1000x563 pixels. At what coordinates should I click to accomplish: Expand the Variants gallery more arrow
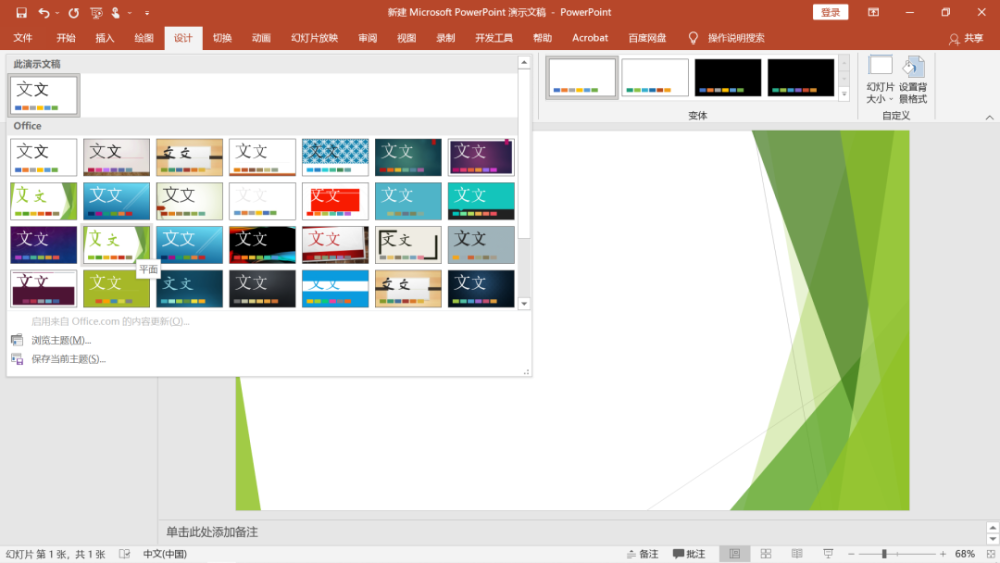844,94
